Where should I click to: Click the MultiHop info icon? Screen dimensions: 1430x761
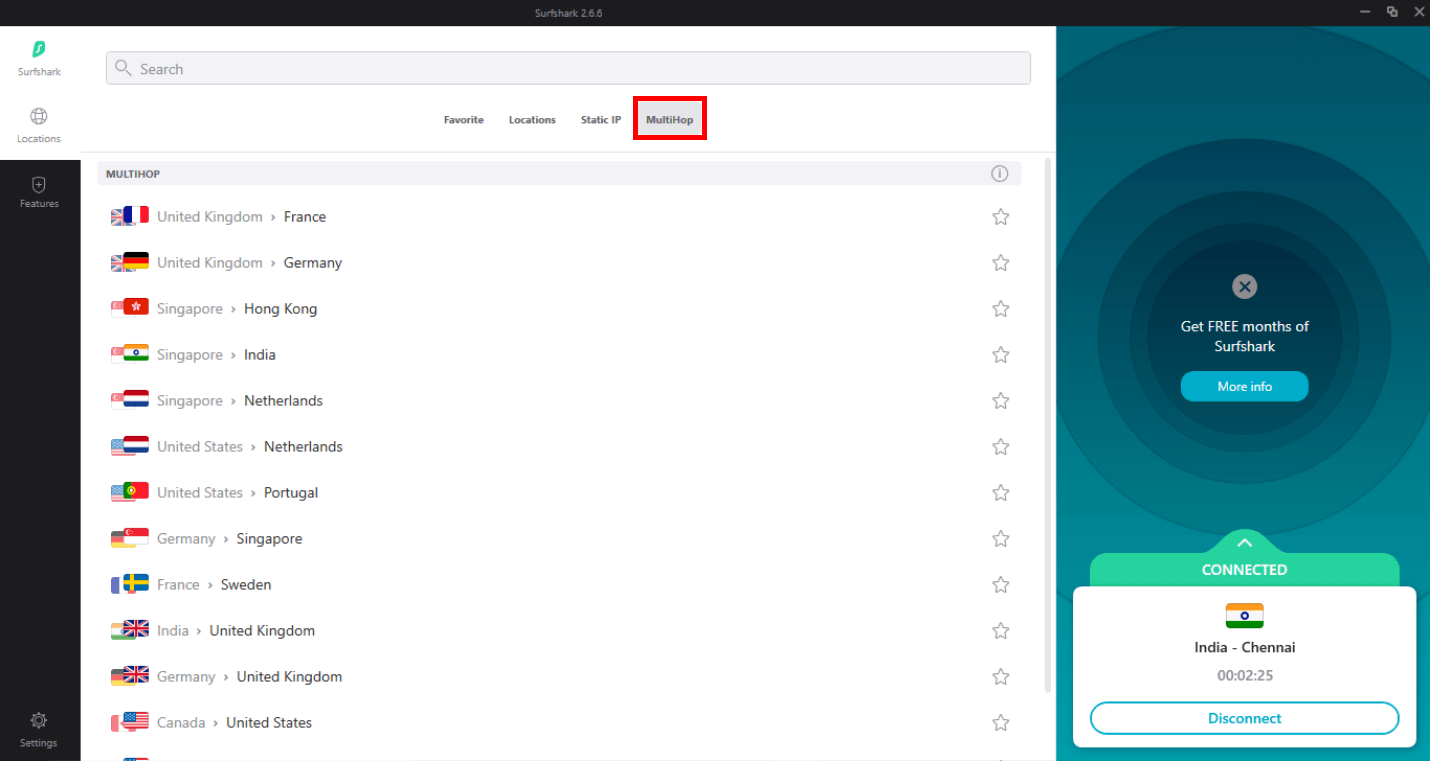point(1000,174)
